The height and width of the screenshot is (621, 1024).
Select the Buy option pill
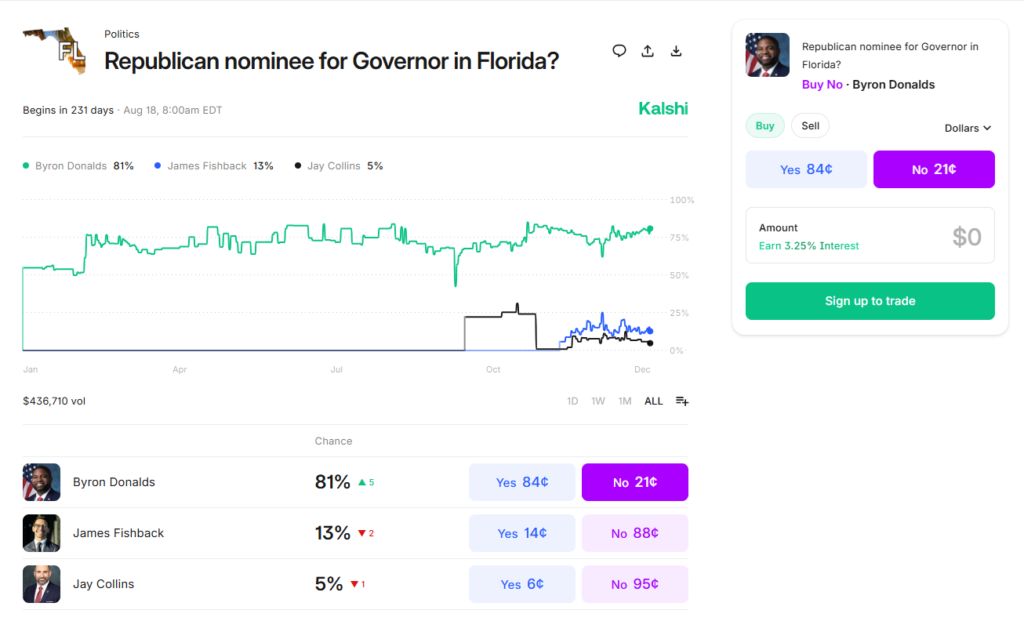pos(765,125)
